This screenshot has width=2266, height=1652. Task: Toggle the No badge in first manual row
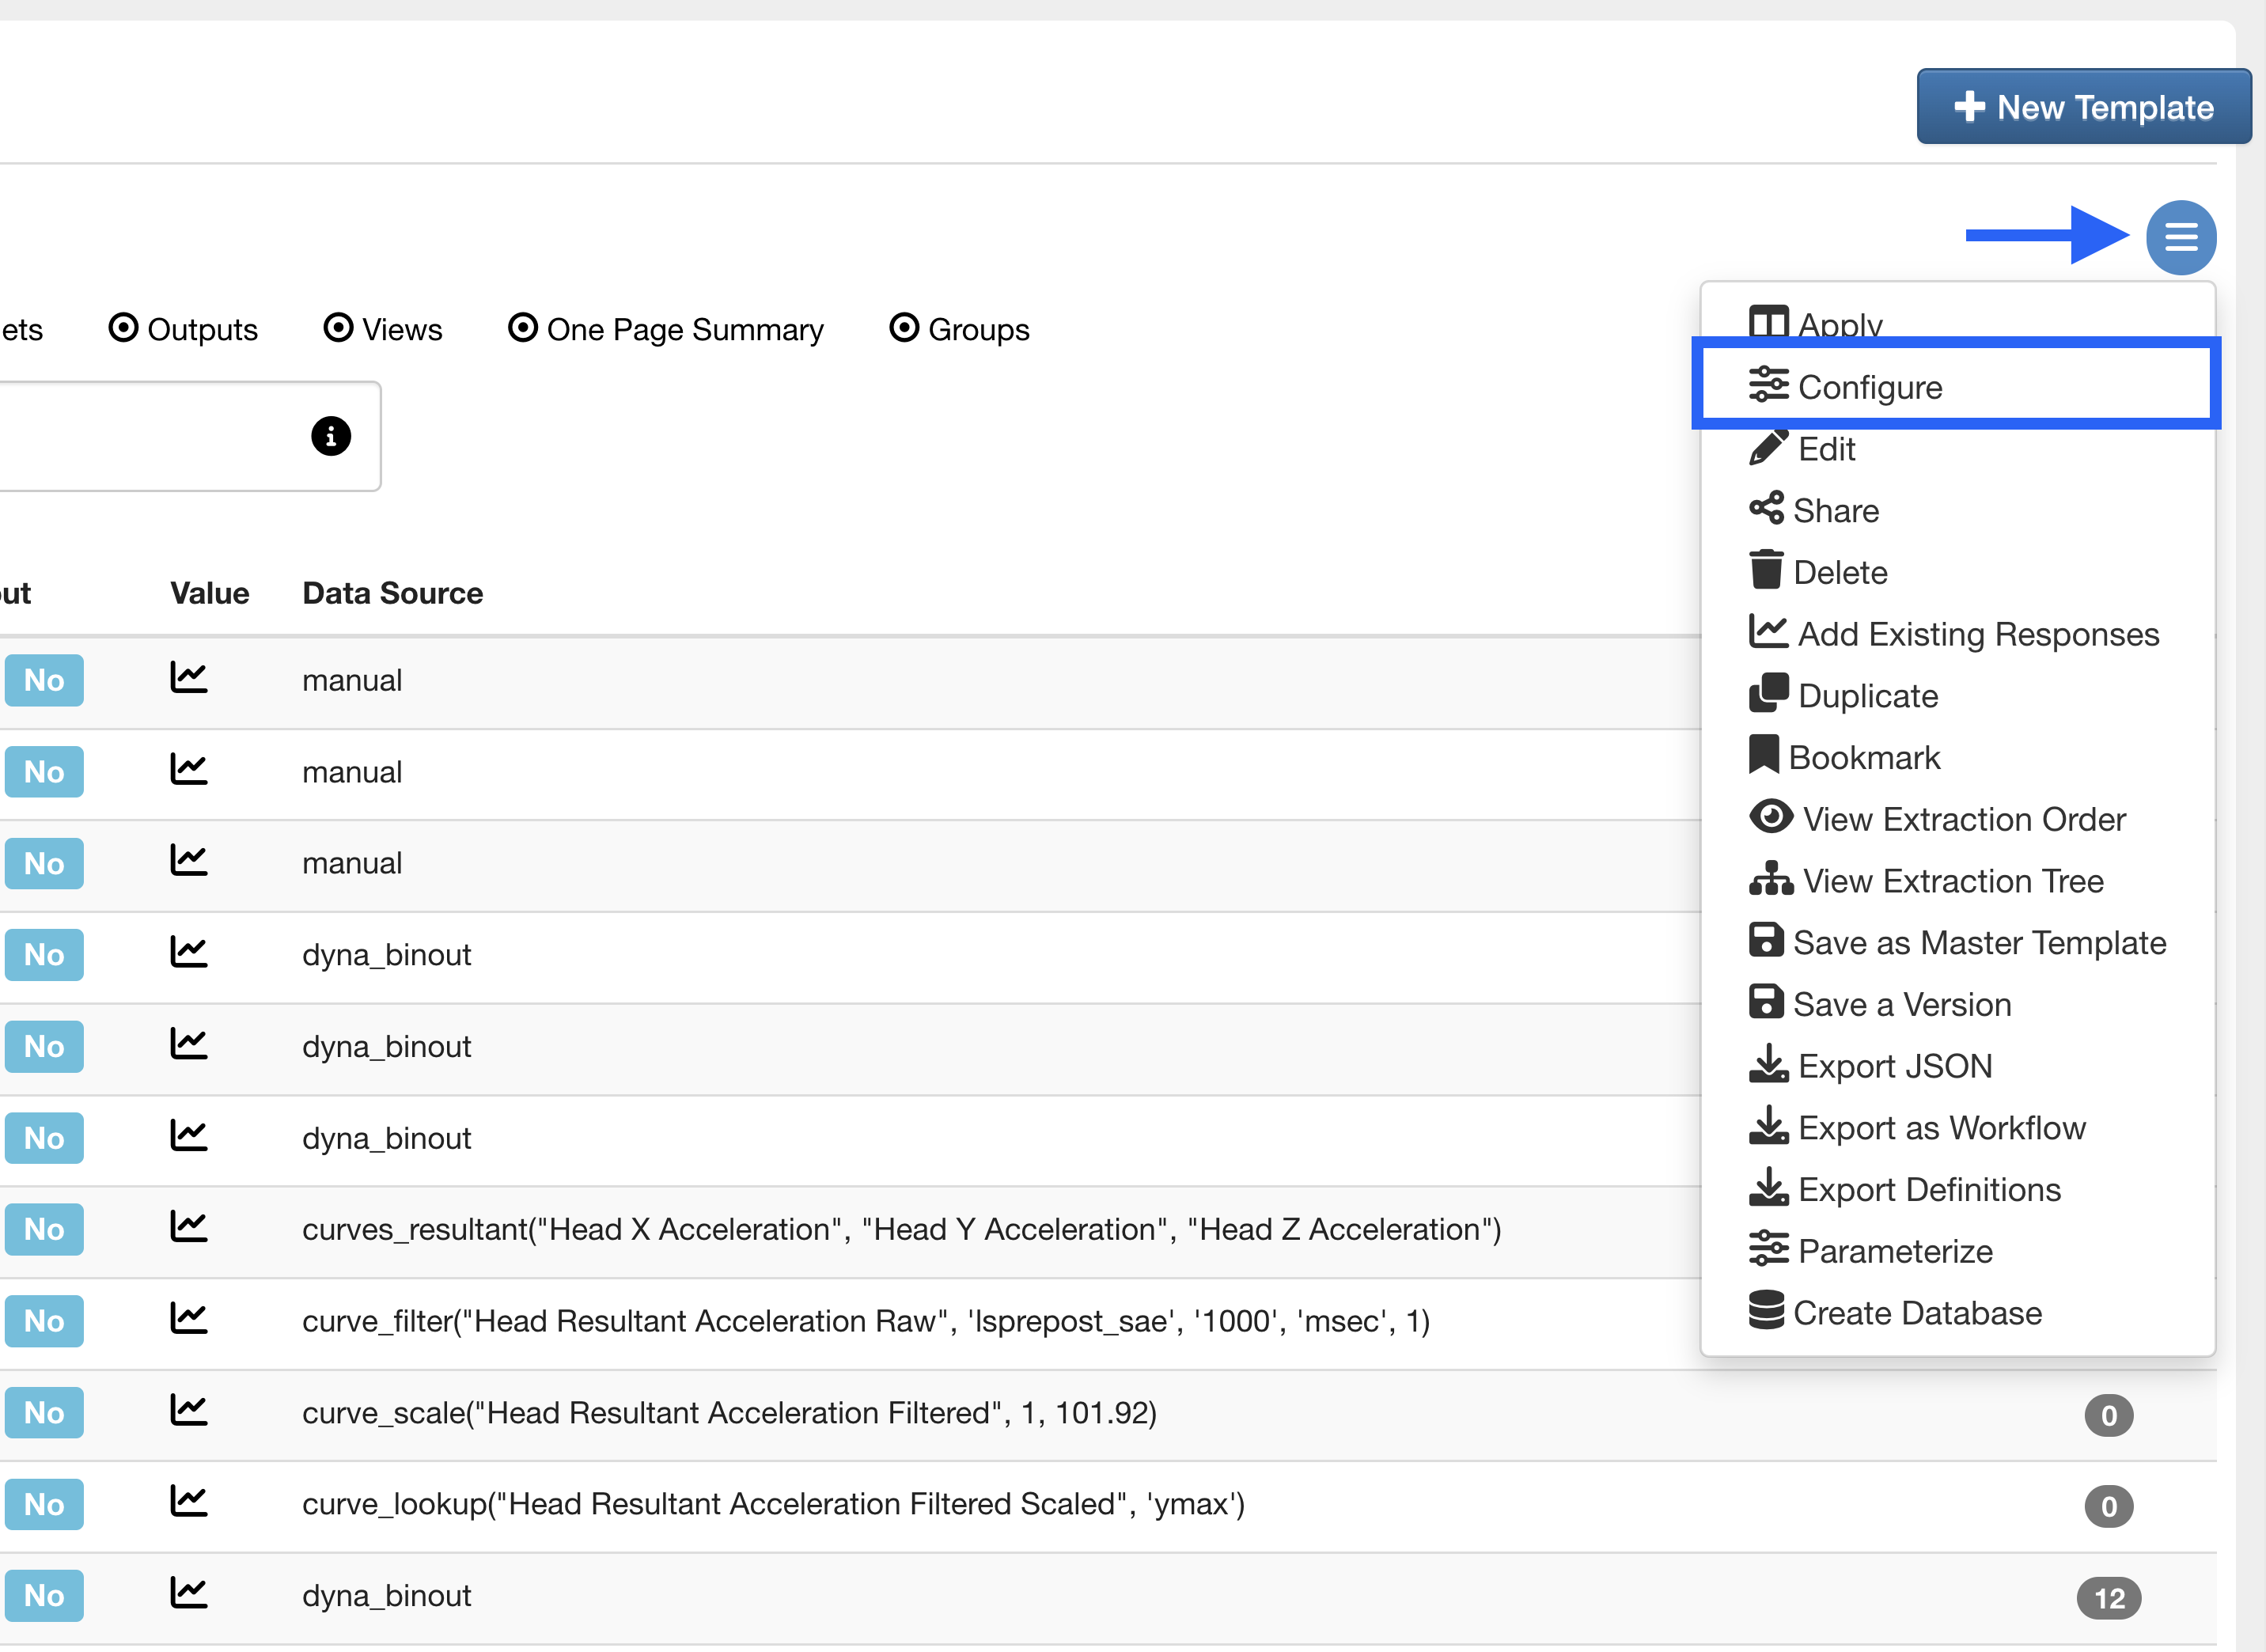43,680
